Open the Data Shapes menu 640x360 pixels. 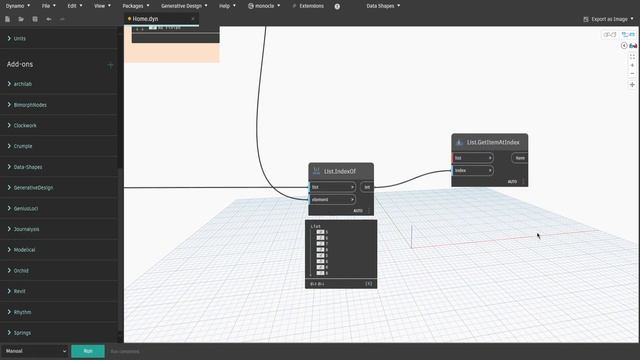383,6
